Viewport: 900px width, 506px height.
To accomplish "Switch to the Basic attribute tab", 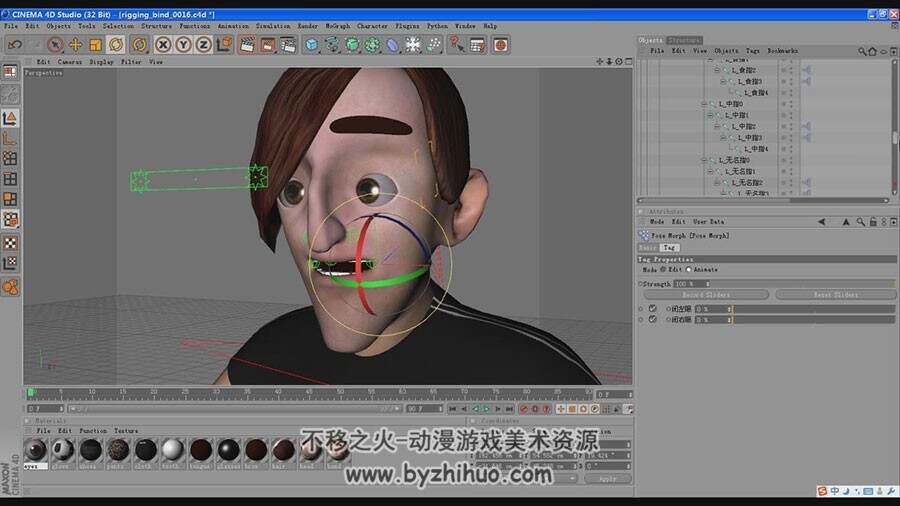I will click(x=647, y=247).
